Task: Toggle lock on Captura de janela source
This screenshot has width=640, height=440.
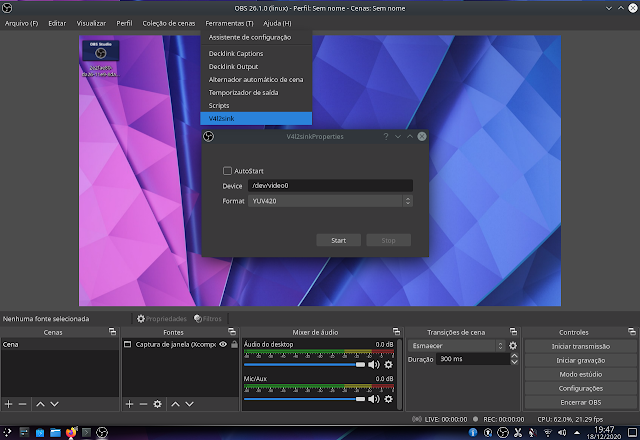Action: [x=234, y=344]
